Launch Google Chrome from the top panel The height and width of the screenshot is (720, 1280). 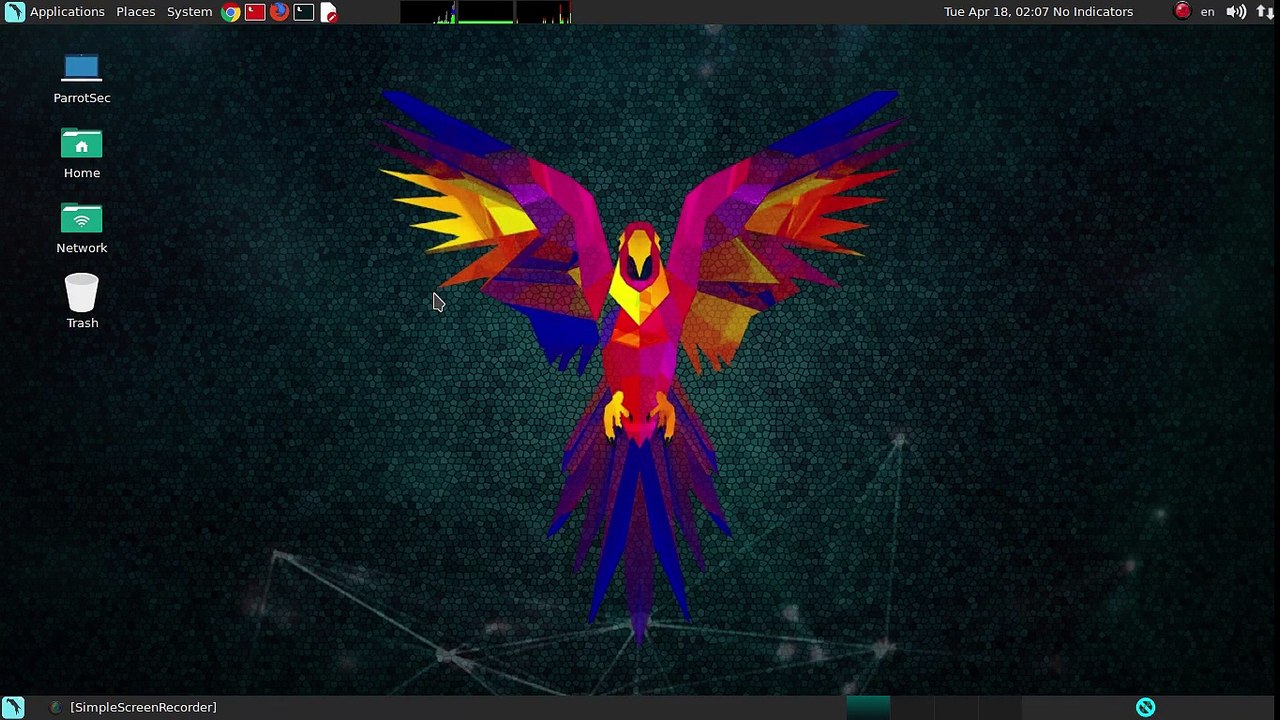coord(231,12)
